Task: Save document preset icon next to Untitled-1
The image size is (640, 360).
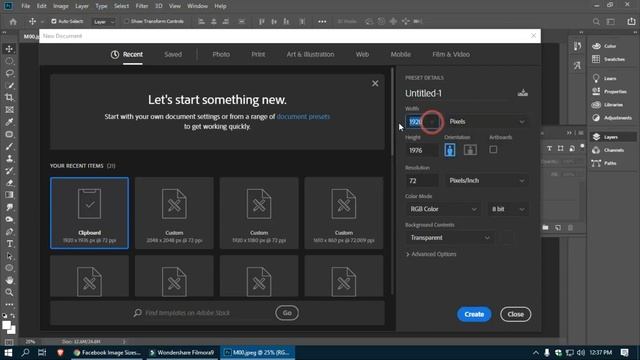Action: (522, 93)
